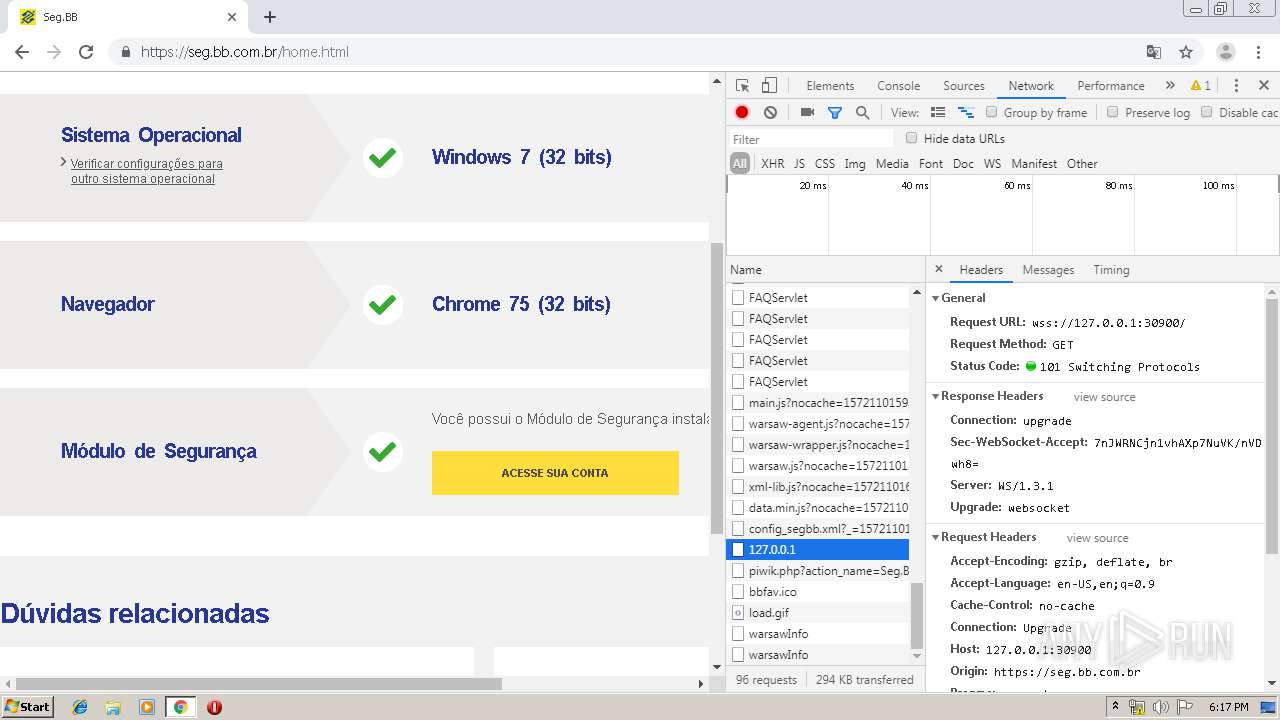Open Windows Explorer from taskbar
The image size is (1280, 720).
113,707
